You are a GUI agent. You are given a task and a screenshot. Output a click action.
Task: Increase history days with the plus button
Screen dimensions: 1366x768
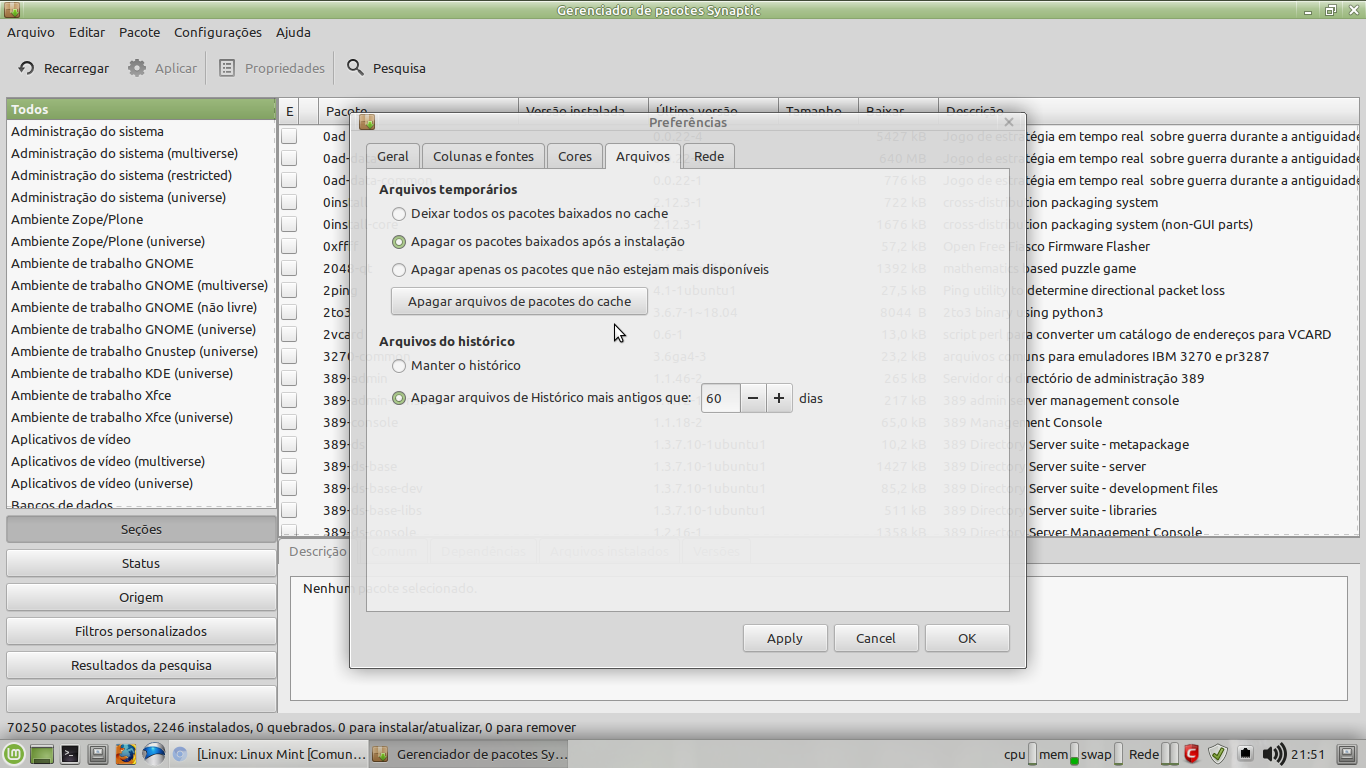[779, 398]
